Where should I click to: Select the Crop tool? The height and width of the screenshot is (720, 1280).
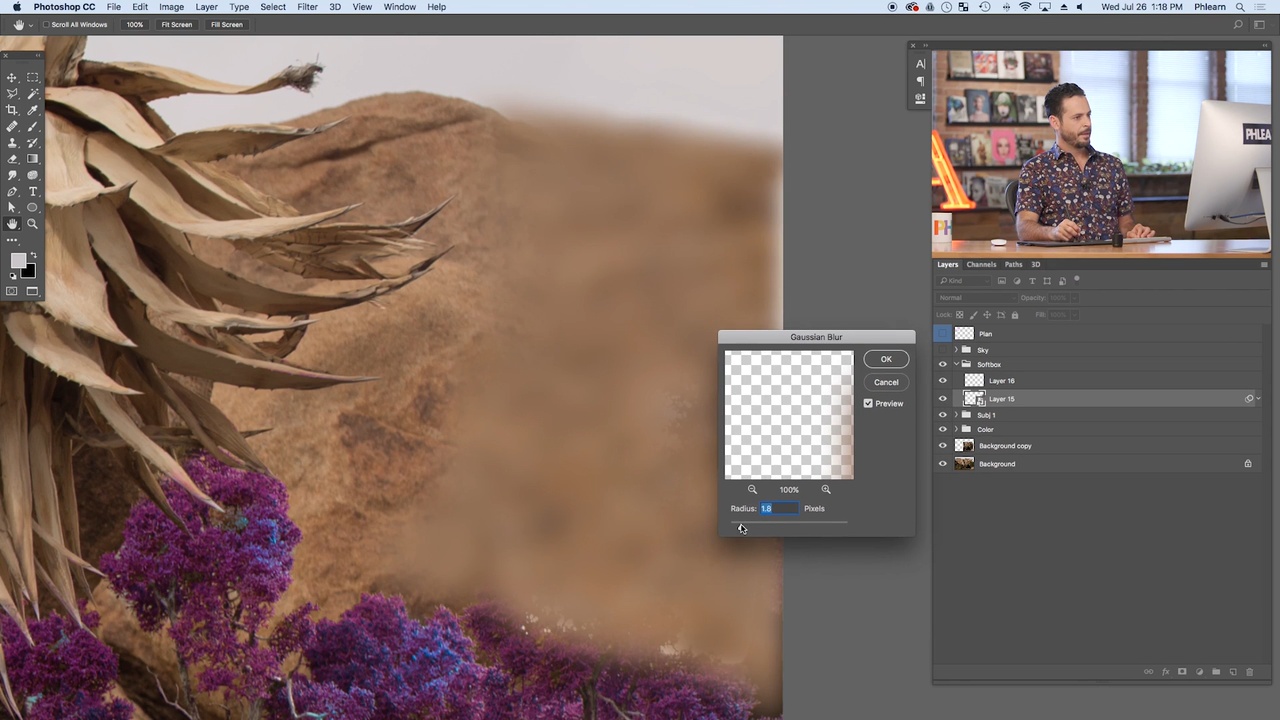[12, 110]
